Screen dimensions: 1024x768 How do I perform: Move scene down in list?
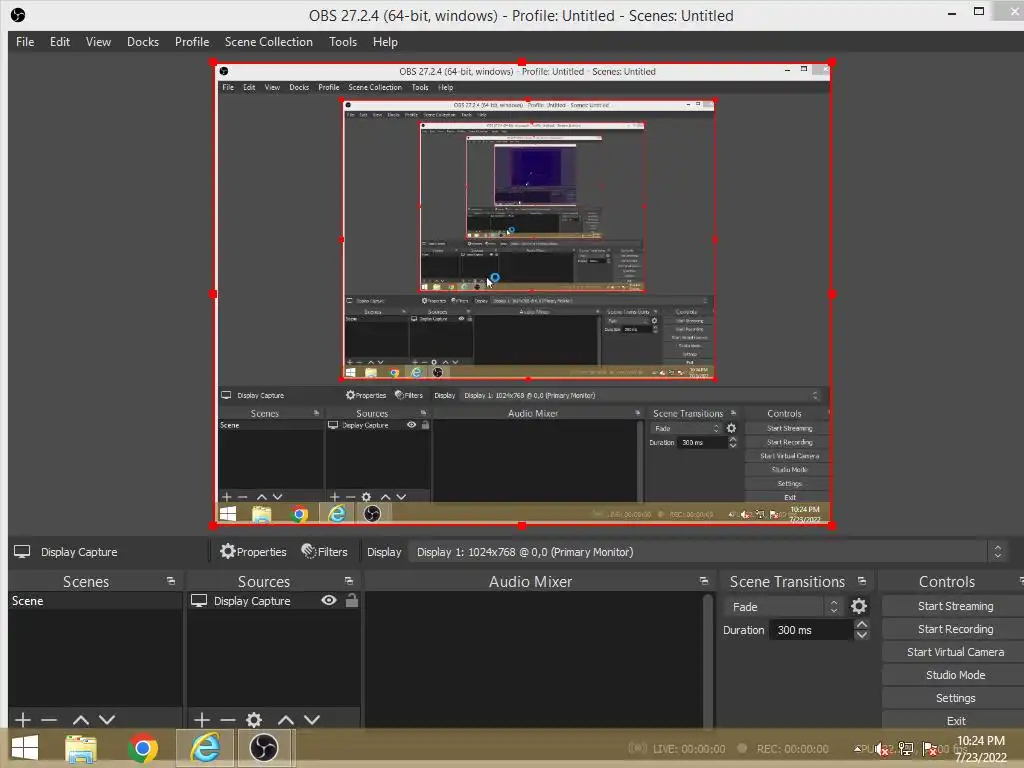tap(107, 720)
